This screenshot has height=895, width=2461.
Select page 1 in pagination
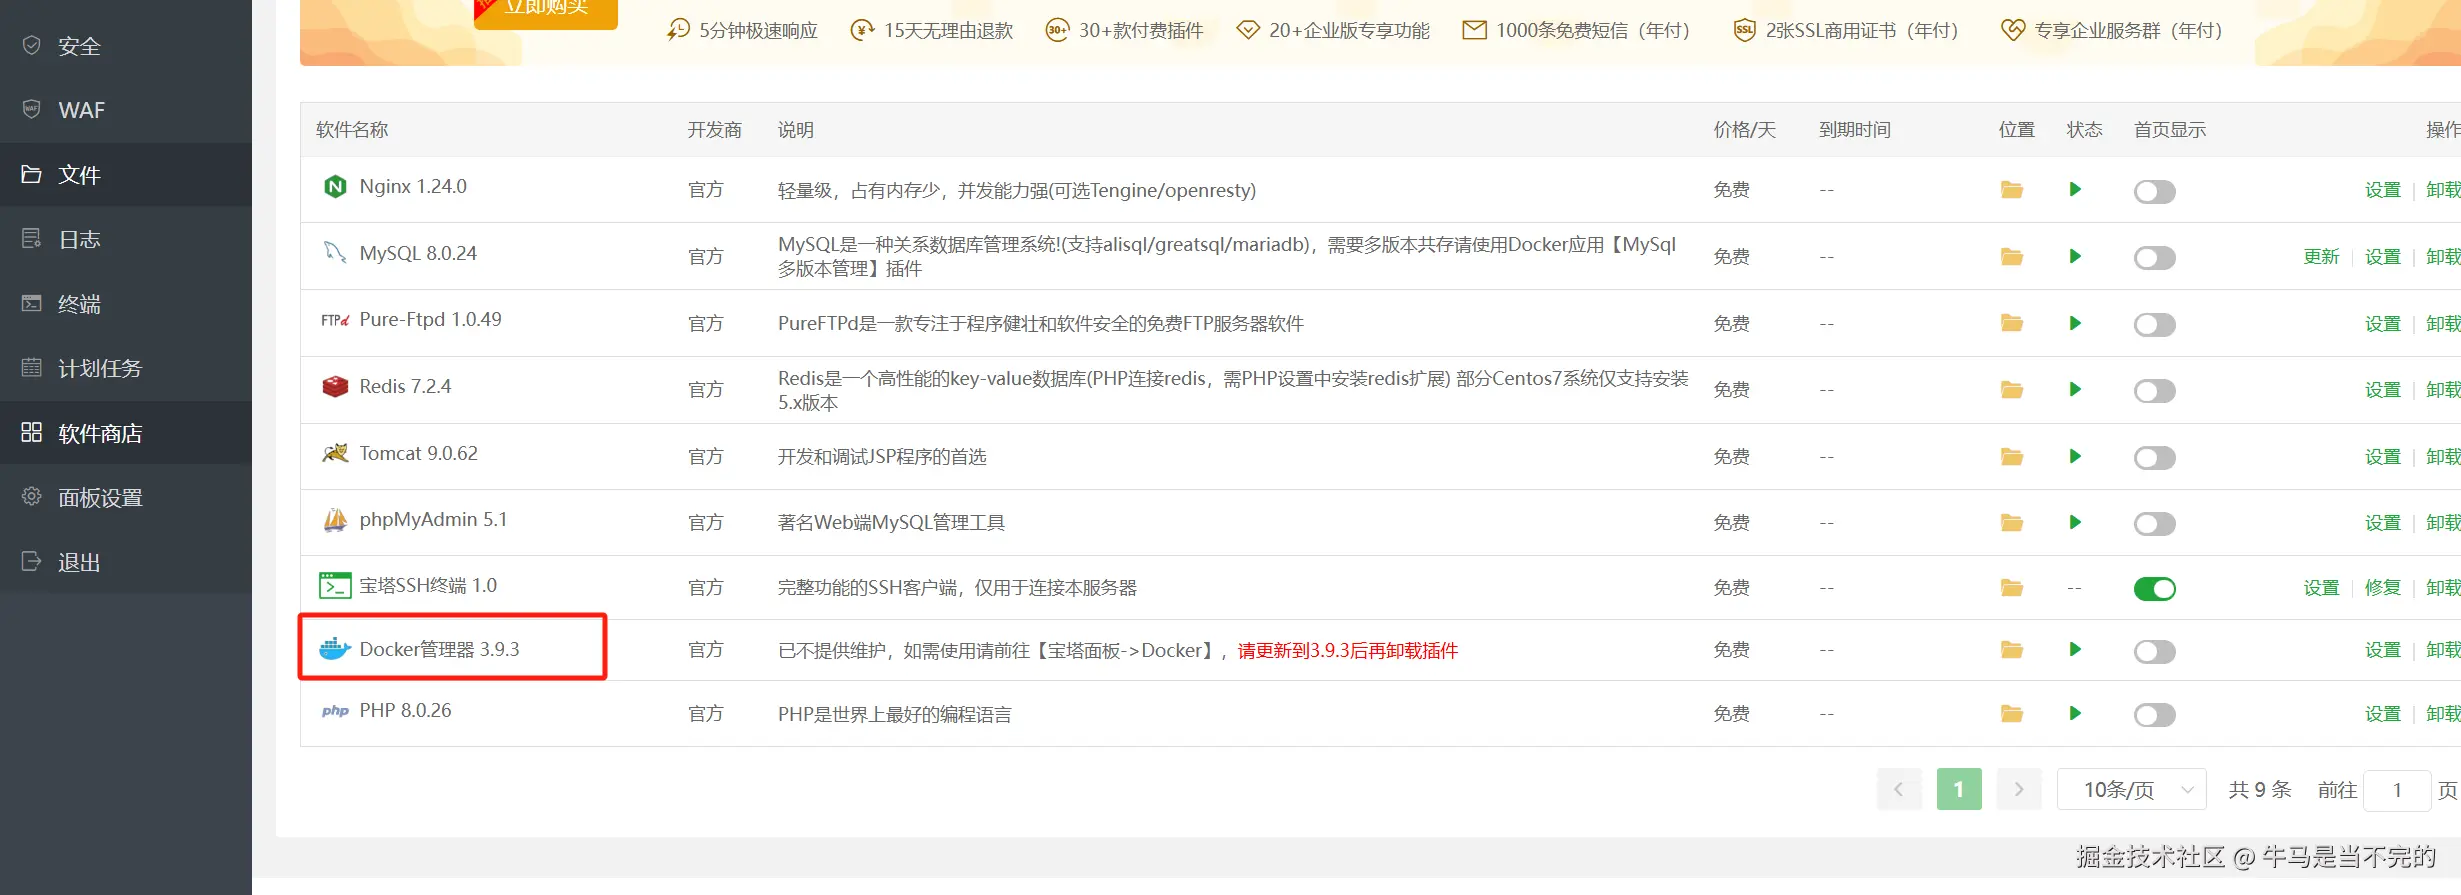(x=1959, y=790)
